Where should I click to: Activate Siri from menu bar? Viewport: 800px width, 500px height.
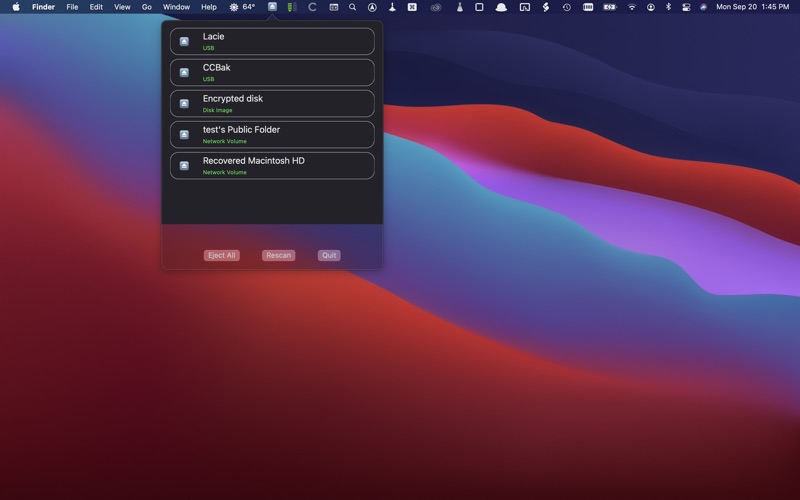(703, 7)
